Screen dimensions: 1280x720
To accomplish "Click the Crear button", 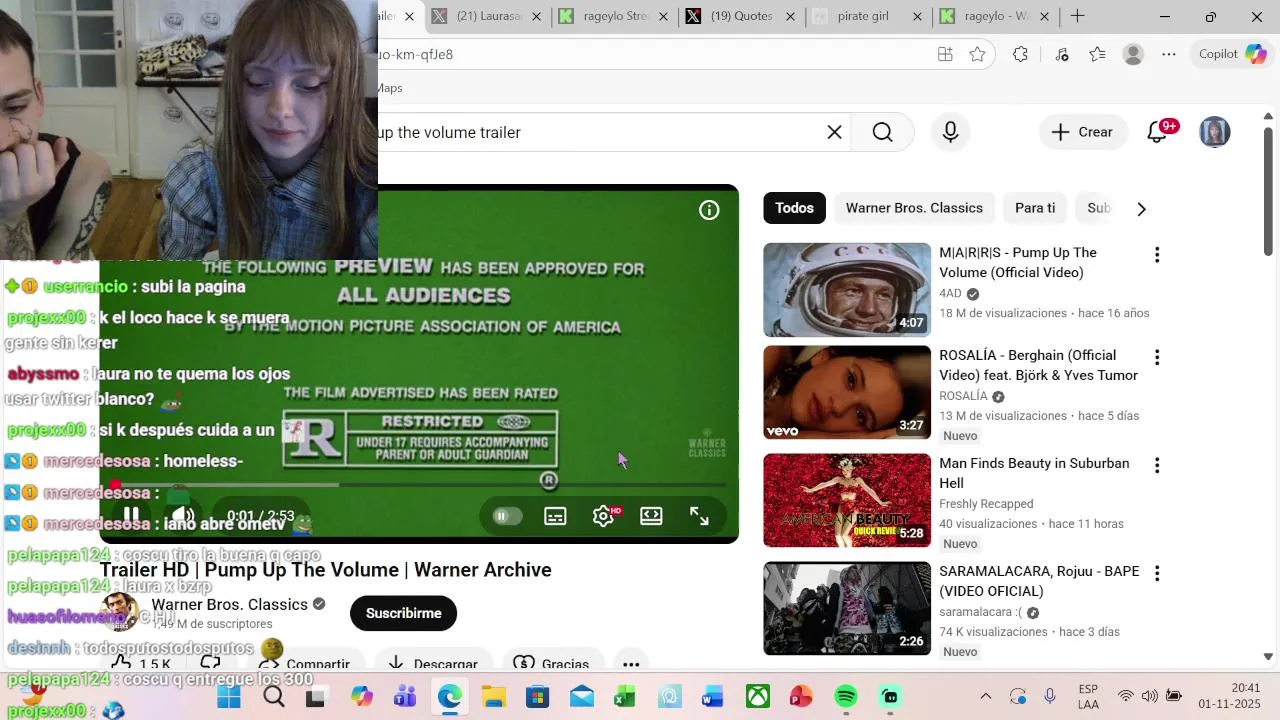I will click(x=1082, y=132).
